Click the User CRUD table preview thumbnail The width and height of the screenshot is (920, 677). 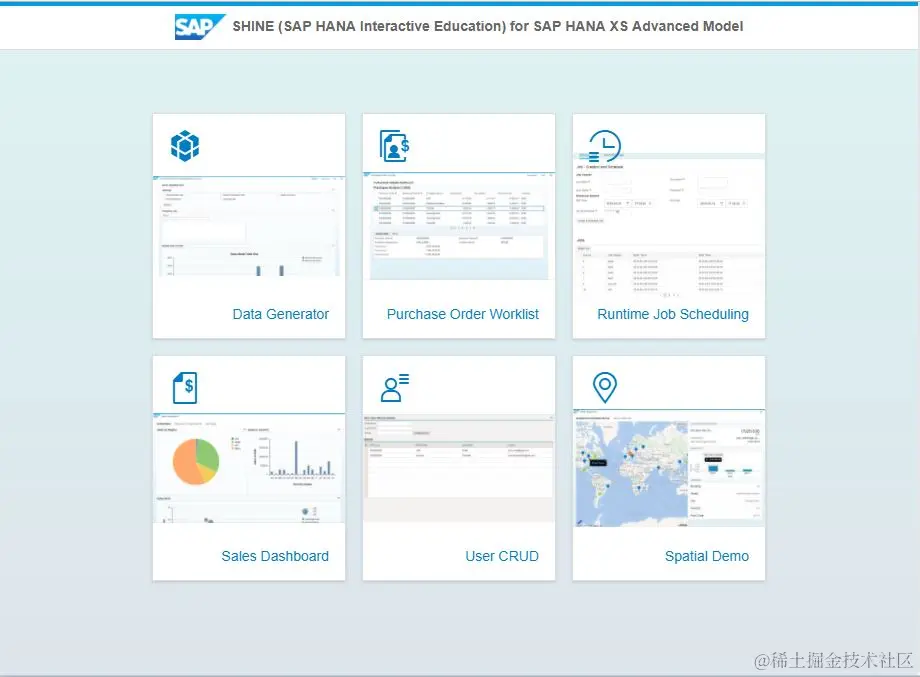pyautogui.click(x=459, y=468)
